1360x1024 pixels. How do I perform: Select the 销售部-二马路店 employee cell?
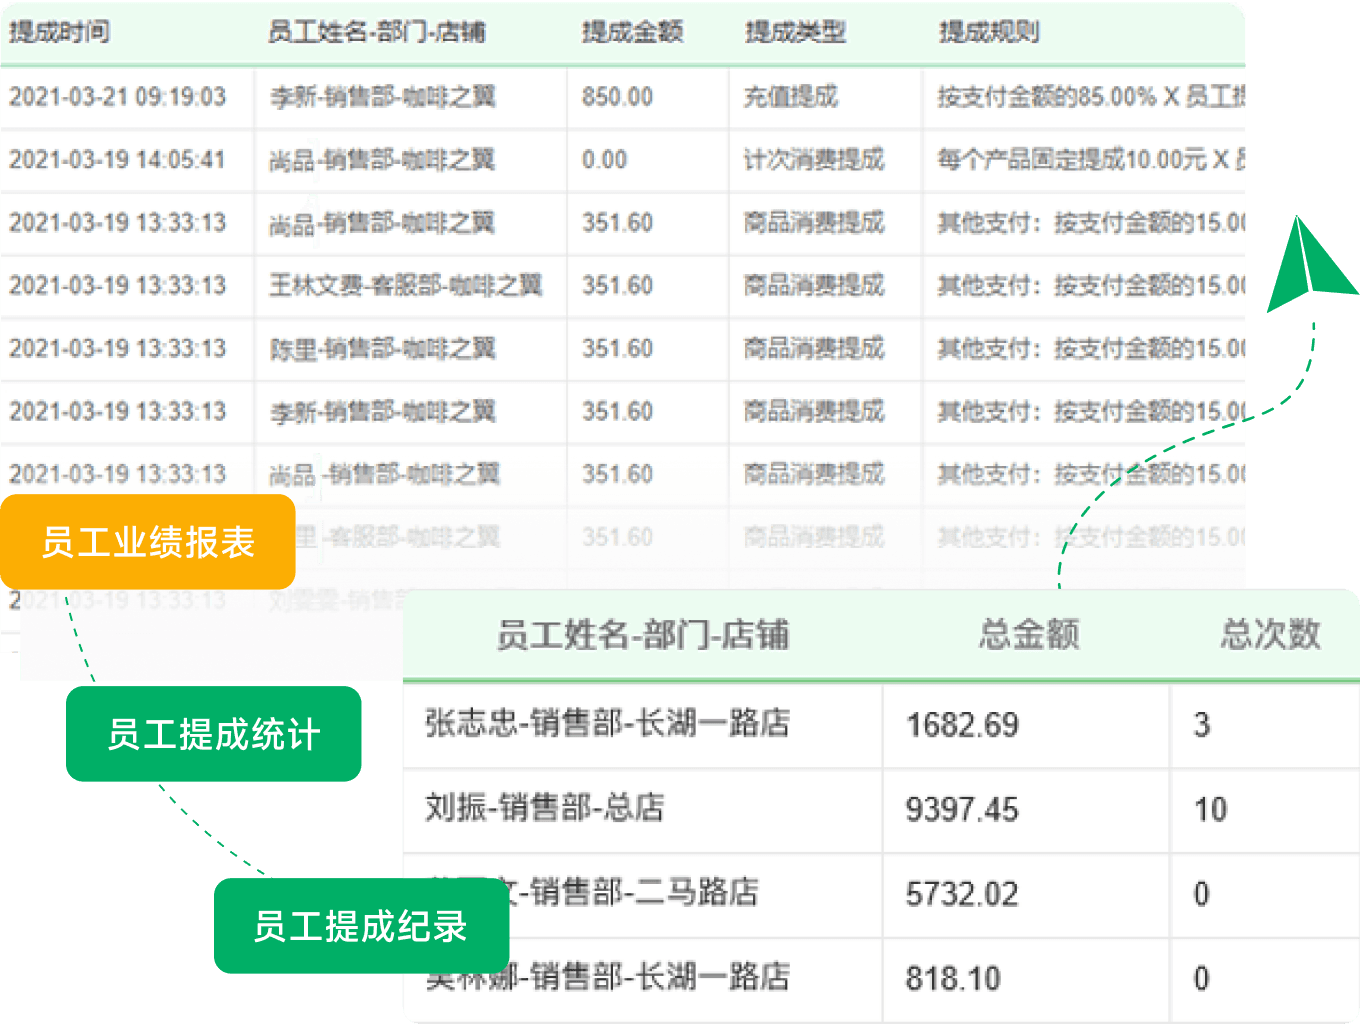634,892
